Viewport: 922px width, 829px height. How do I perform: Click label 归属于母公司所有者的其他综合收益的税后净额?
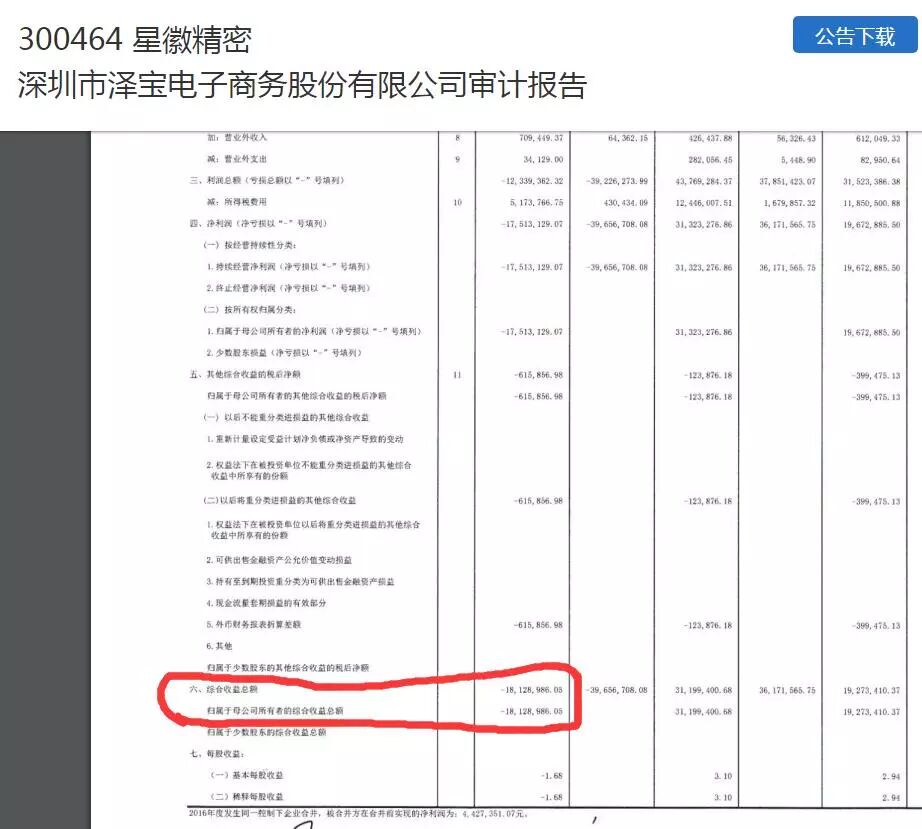297,396
